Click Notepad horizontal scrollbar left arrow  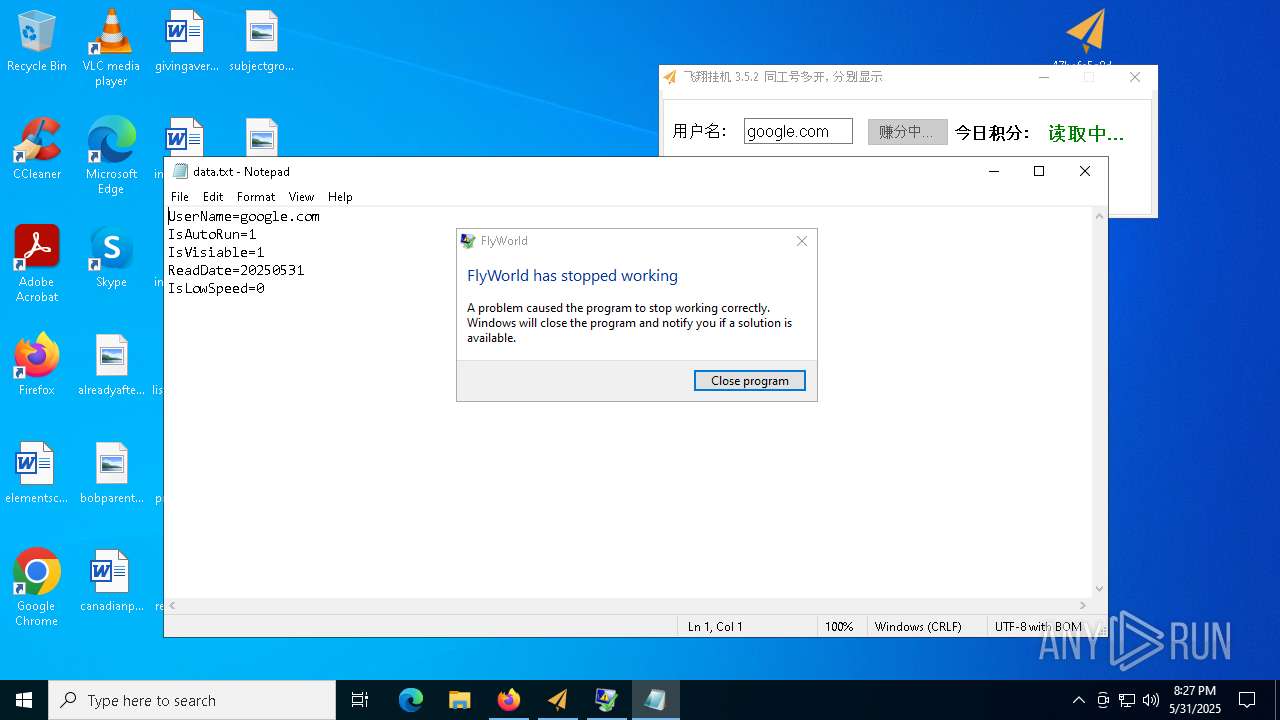coord(173,606)
